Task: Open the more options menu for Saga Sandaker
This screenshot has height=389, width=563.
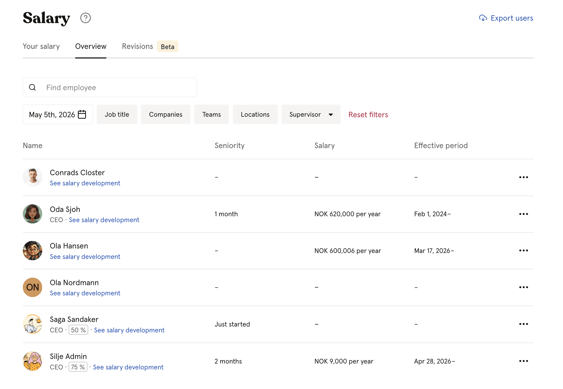Action: tap(523, 324)
